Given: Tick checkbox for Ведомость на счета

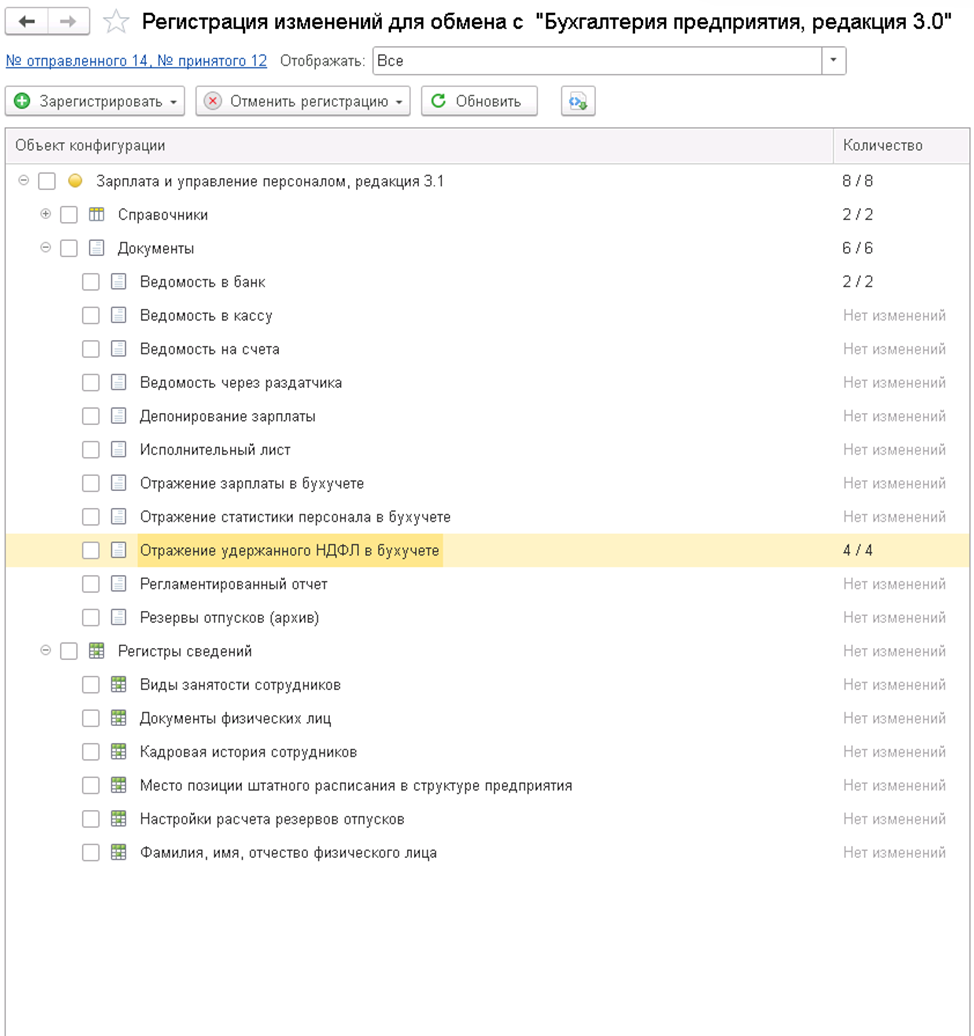Looking at the screenshot, I should (91, 349).
